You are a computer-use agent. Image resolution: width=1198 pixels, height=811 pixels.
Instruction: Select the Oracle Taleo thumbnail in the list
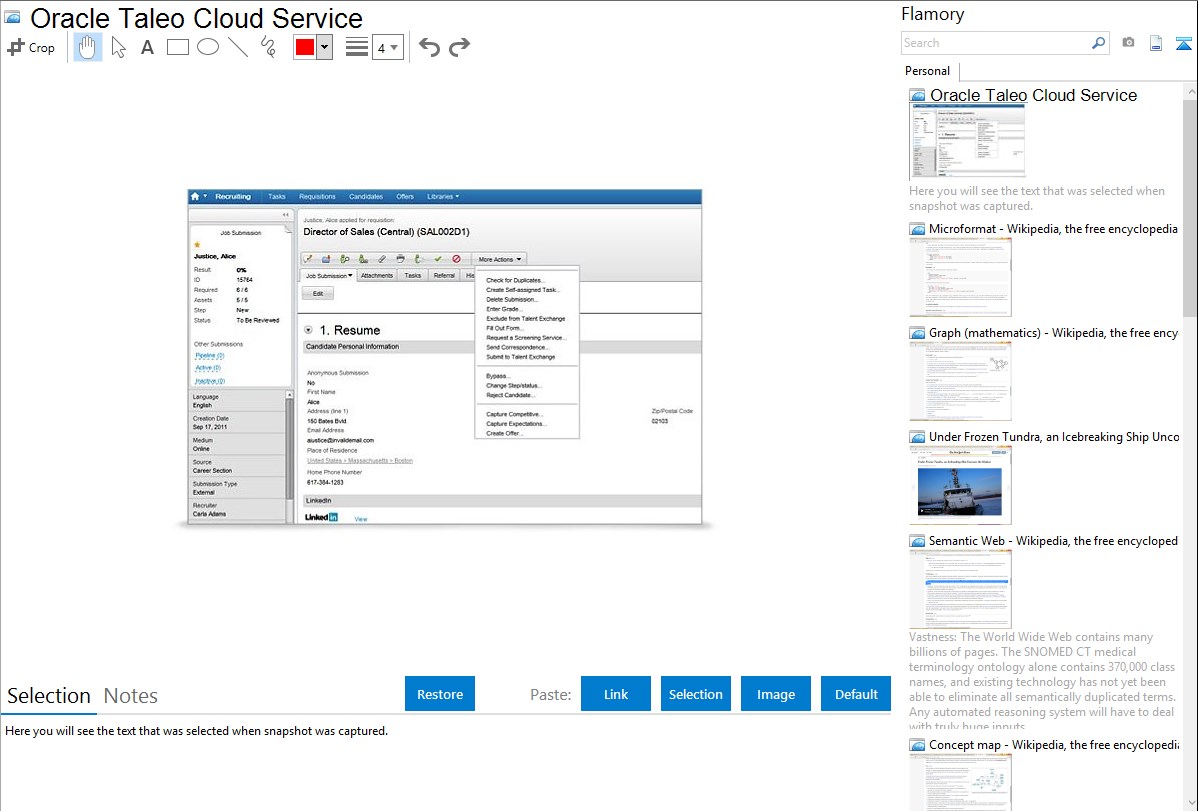click(967, 142)
